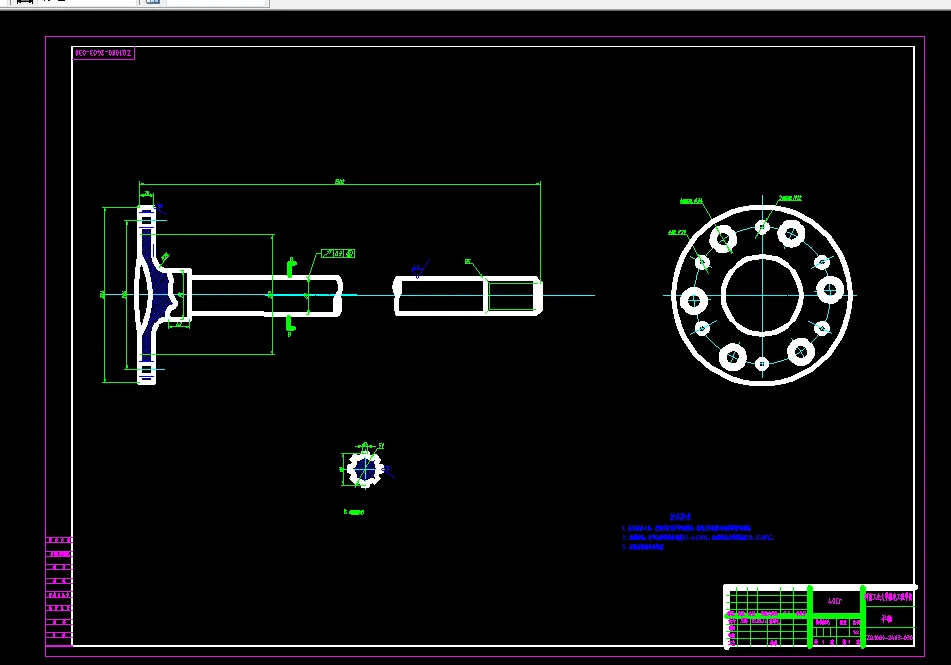Pick the upper section B cutting-plane marker
Viewport: 951px width, 665px height.
pos(291,267)
